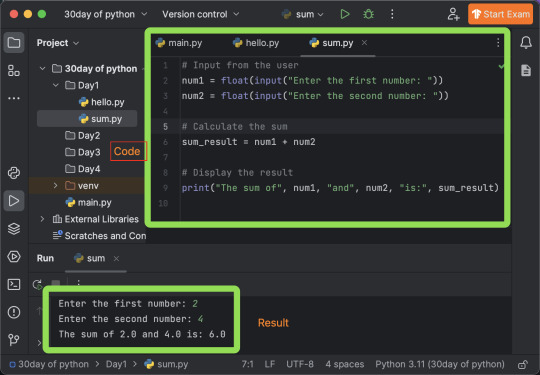The height and width of the screenshot is (375, 540).
Task: Select sum.py in the project tree
Action: tap(87, 119)
